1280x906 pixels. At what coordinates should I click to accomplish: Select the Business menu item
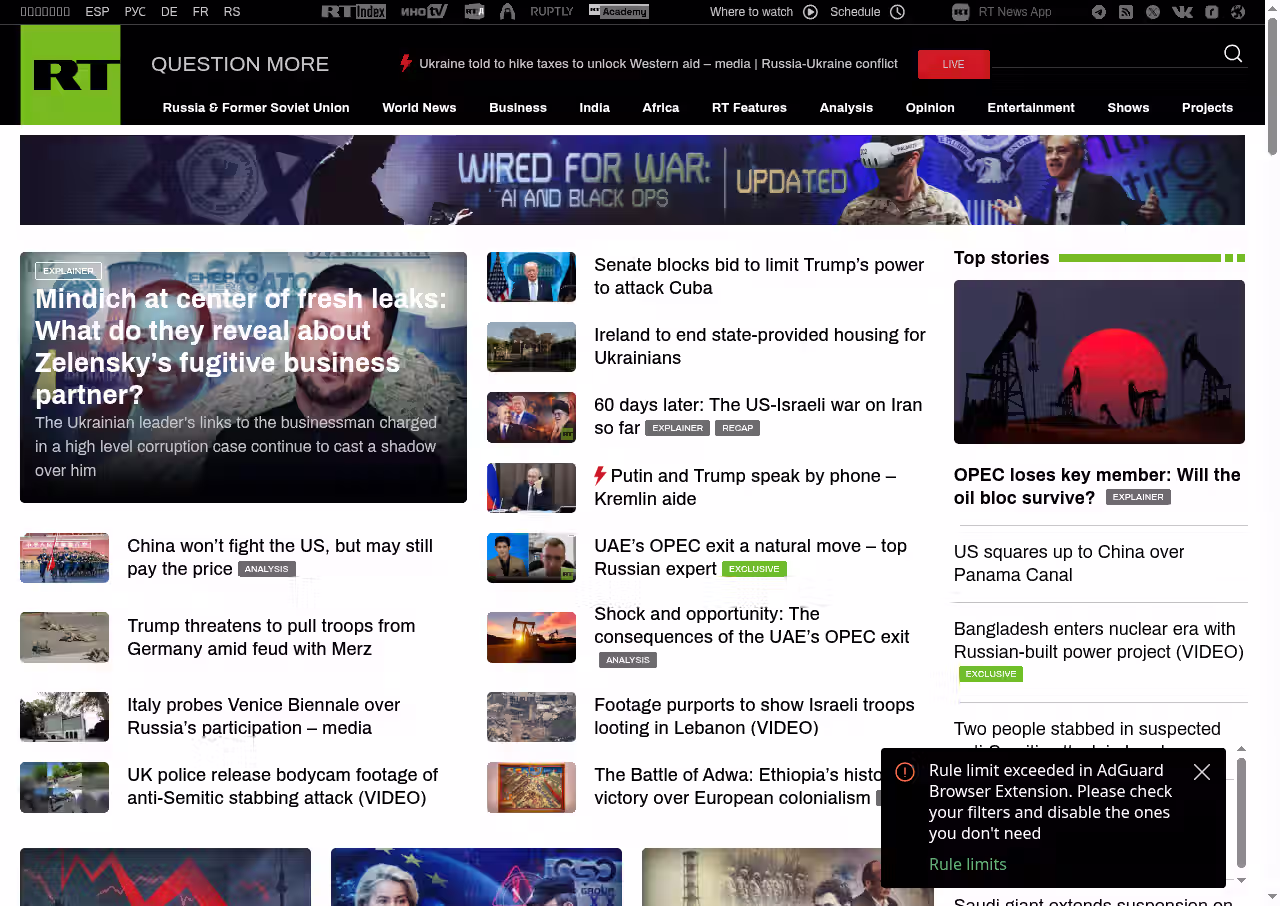click(518, 108)
